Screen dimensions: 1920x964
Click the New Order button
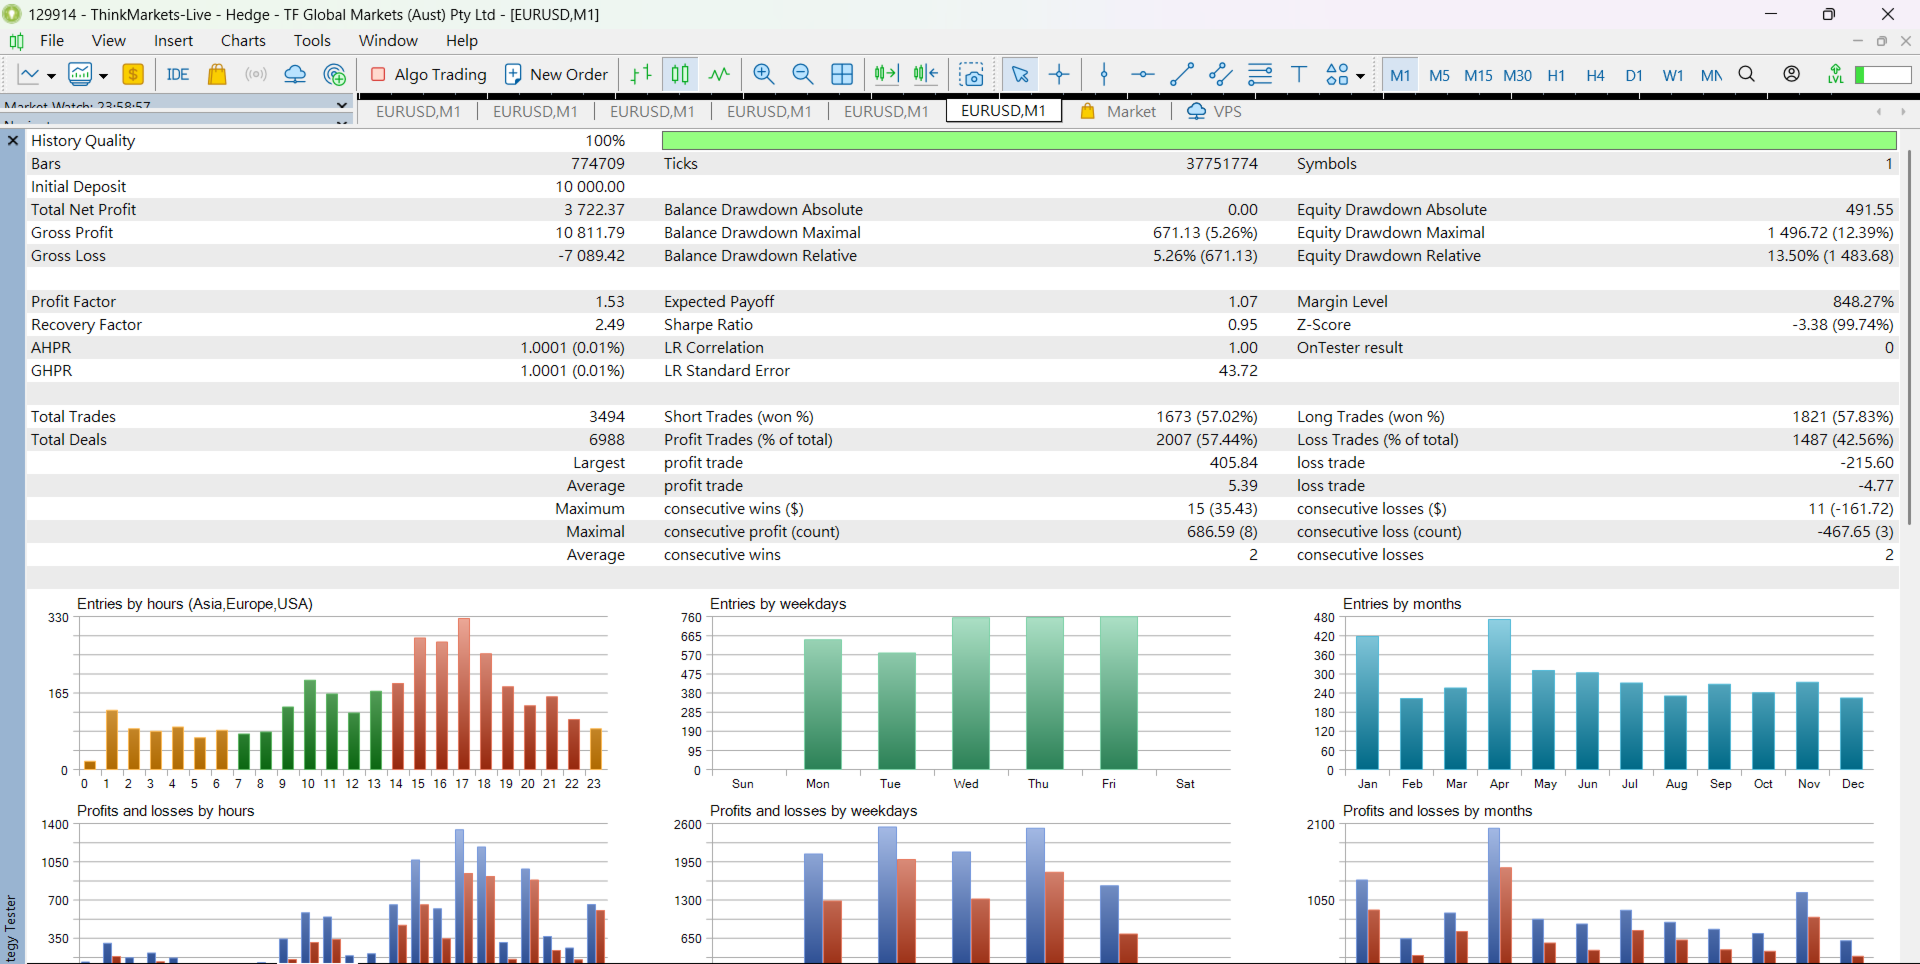[x=556, y=74]
